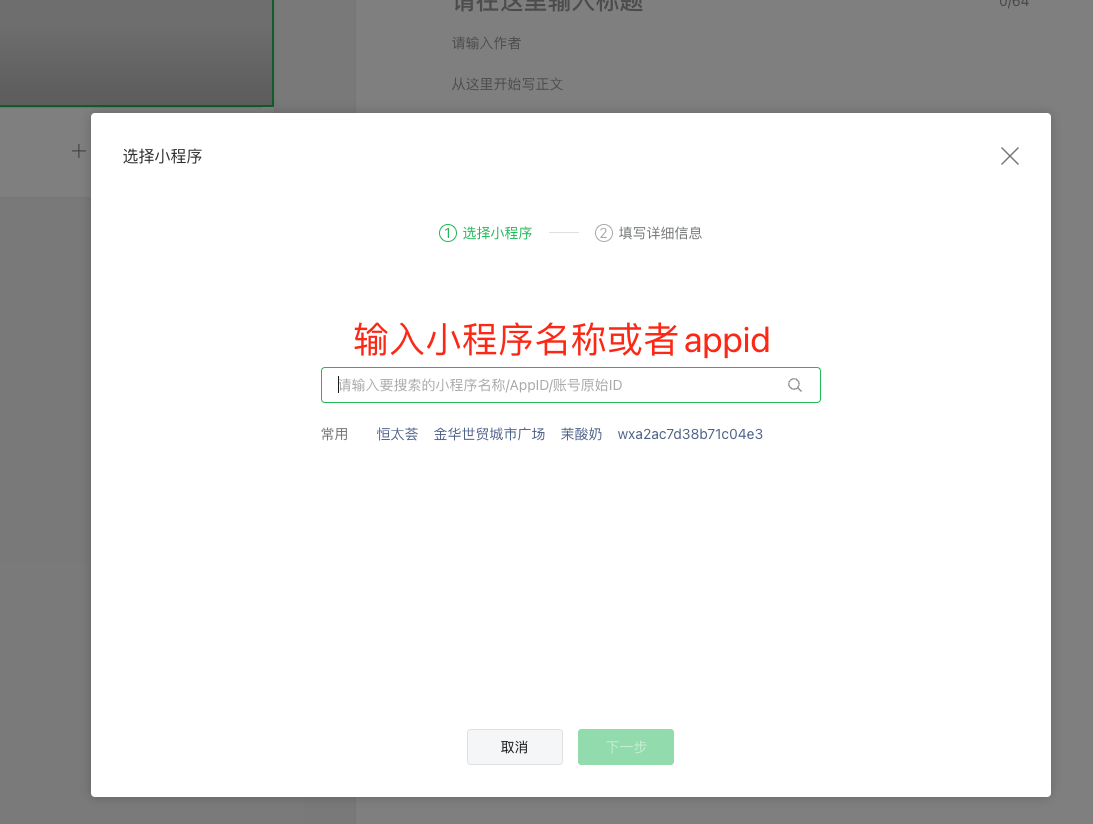Viewport: 1093px width, 824px height.
Task: Click the 常用 label beside the shortcuts
Action: 334,434
